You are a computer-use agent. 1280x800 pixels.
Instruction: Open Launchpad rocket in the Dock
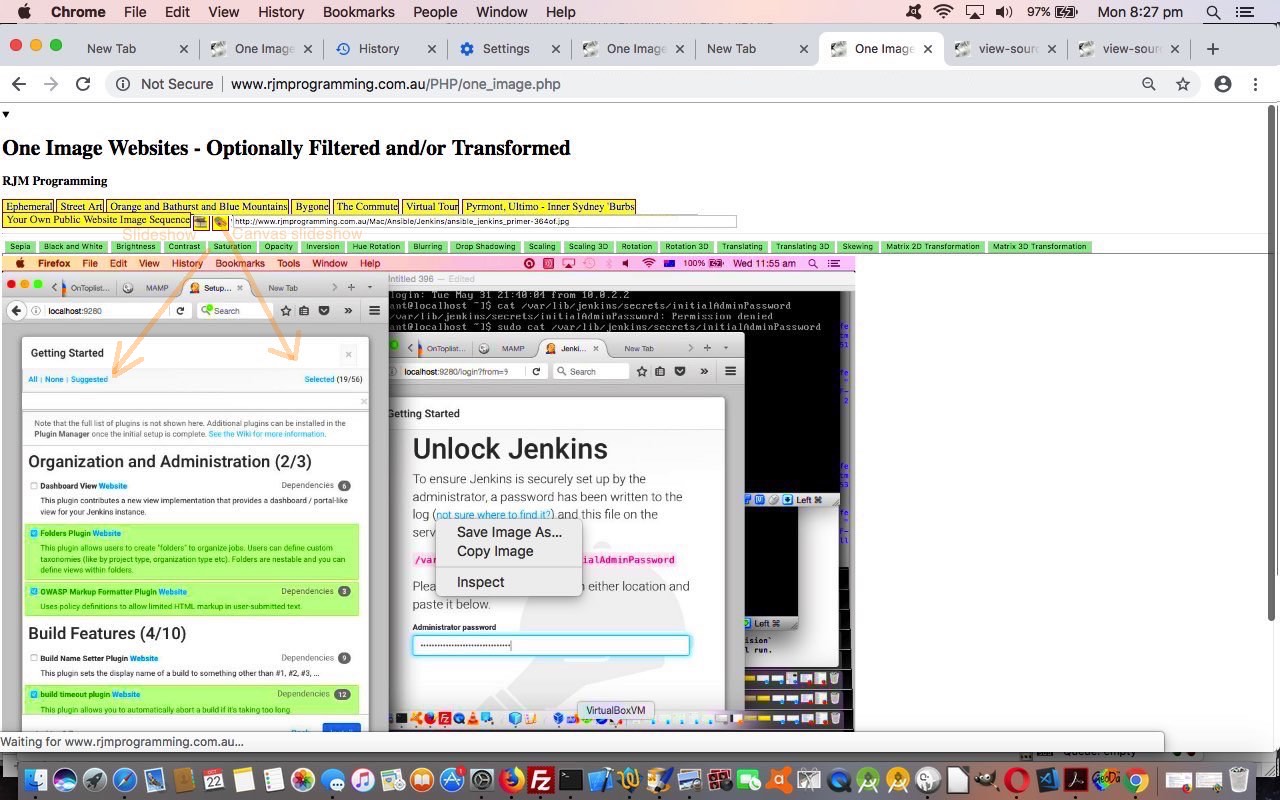click(x=95, y=779)
